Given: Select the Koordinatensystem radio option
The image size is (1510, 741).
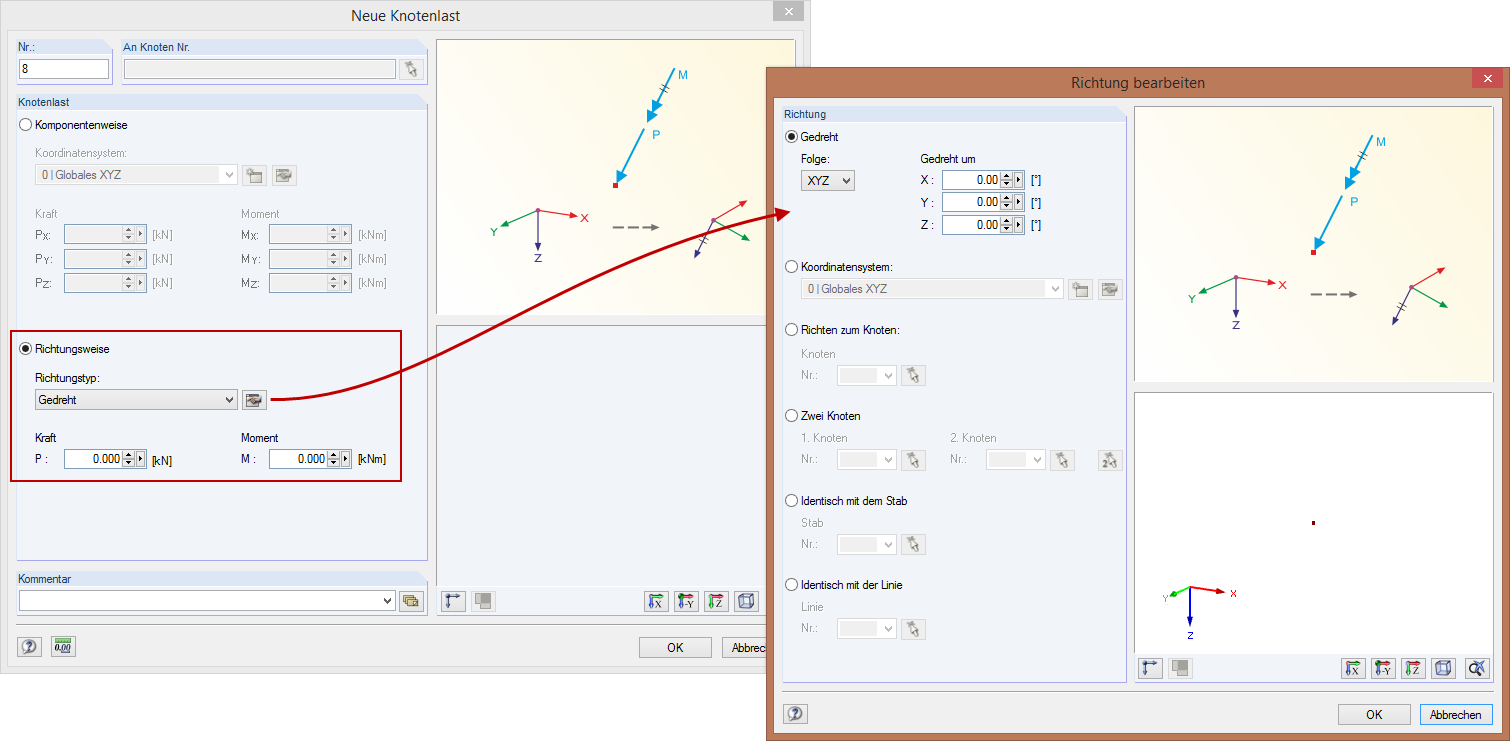Looking at the screenshot, I should point(792,267).
